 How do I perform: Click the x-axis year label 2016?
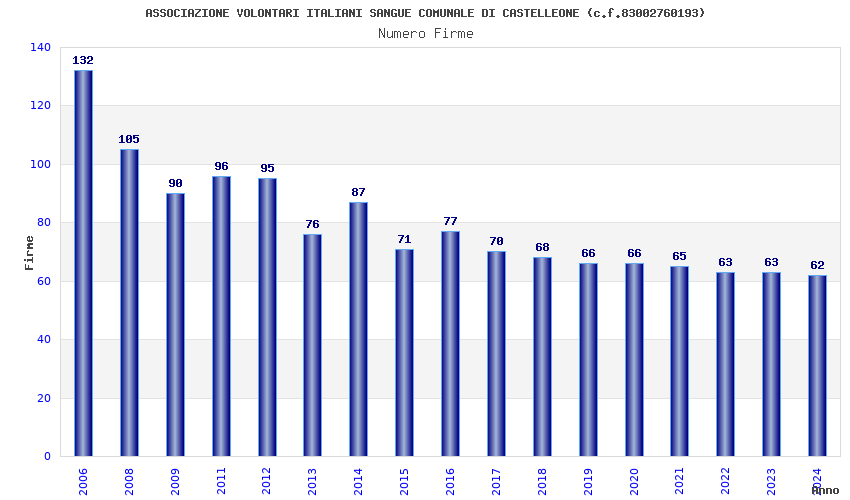450,482
